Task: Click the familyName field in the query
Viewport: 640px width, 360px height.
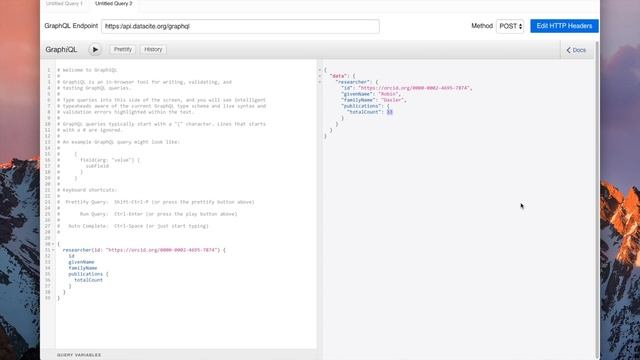Action: pos(82,268)
